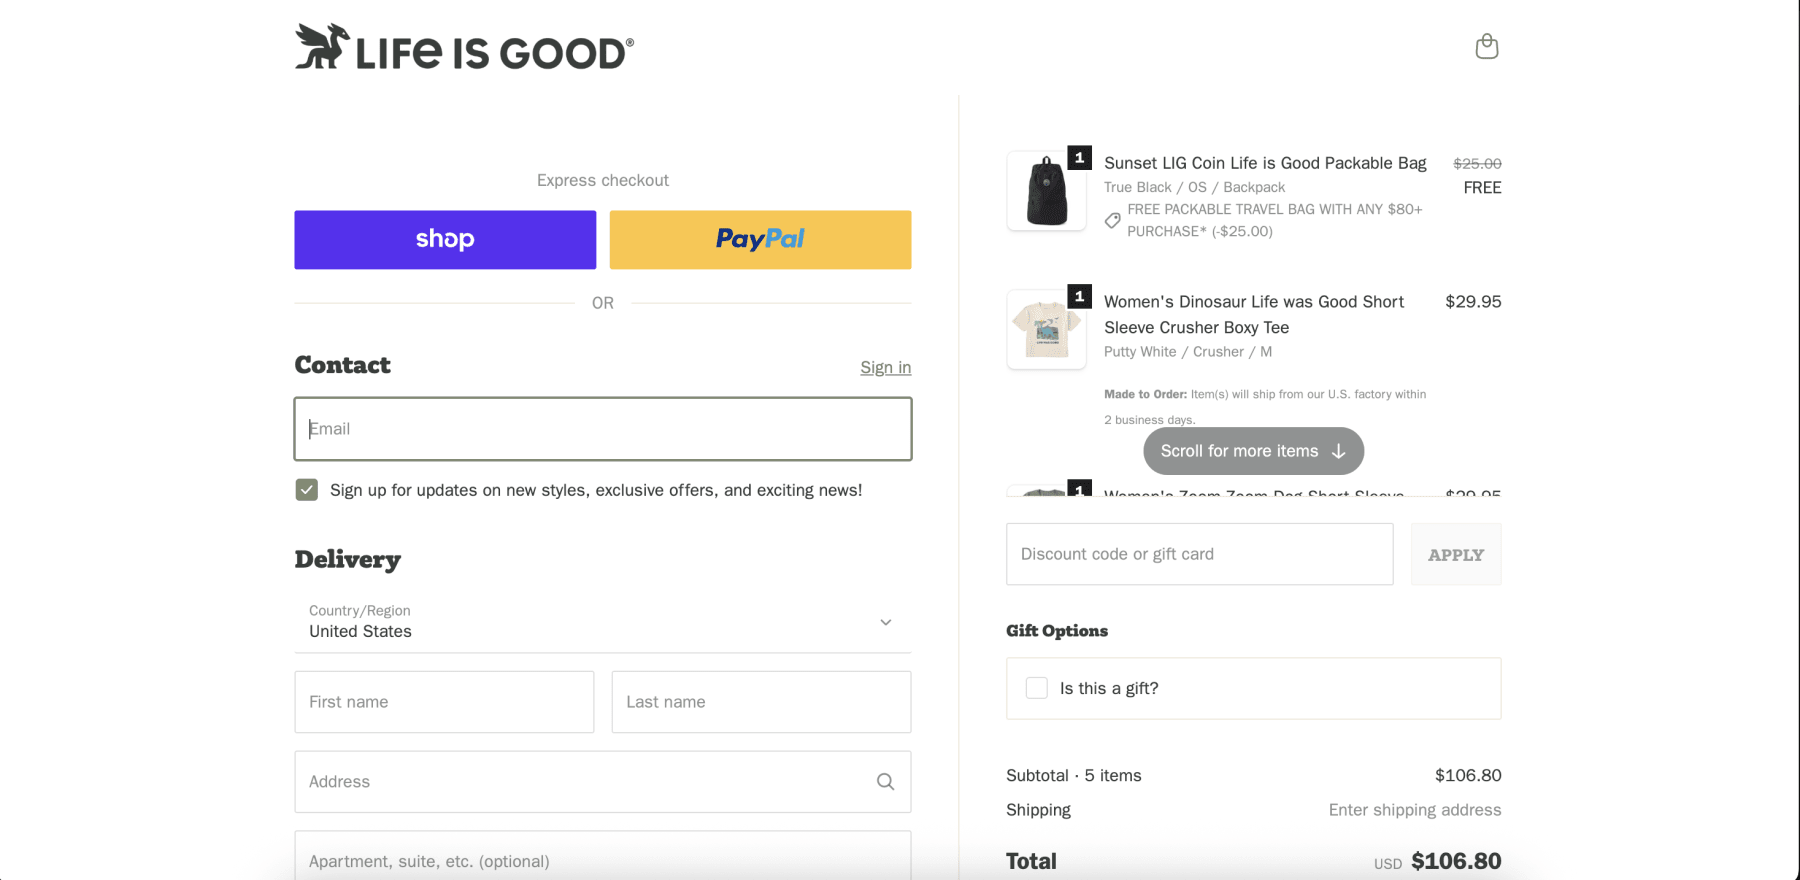The height and width of the screenshot is (880, 1800).
Task: Expand the United States region selector
Action: click(x=884, y=621)
